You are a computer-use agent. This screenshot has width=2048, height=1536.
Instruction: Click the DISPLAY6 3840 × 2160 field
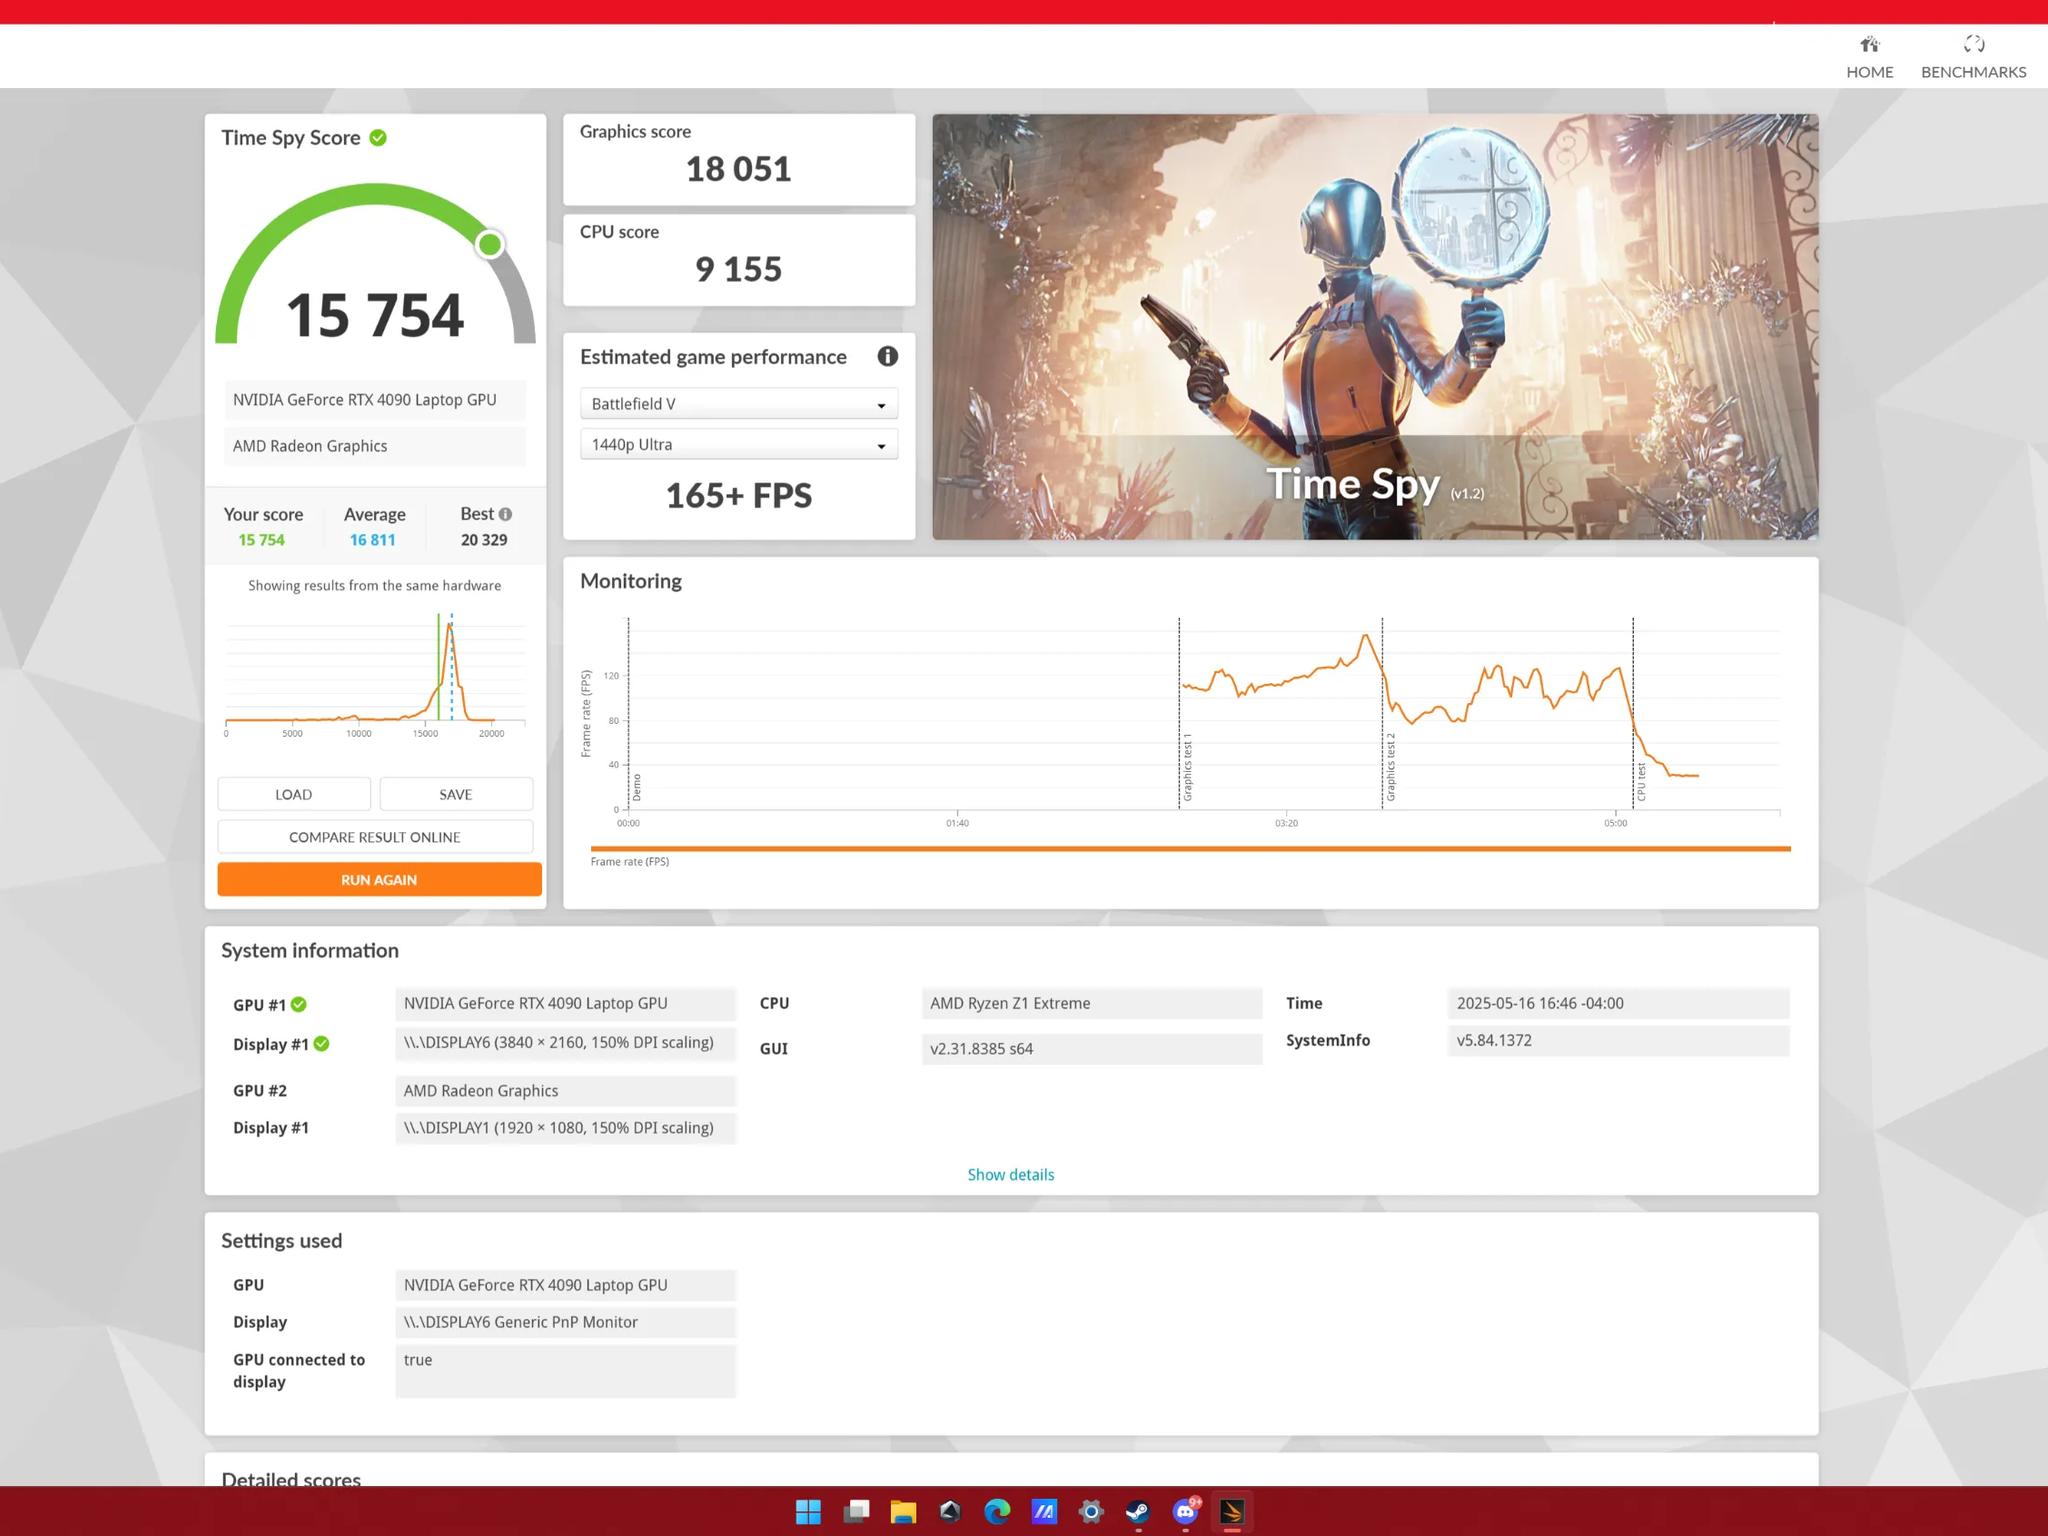pyautogui.click(x=566, y=1043)
